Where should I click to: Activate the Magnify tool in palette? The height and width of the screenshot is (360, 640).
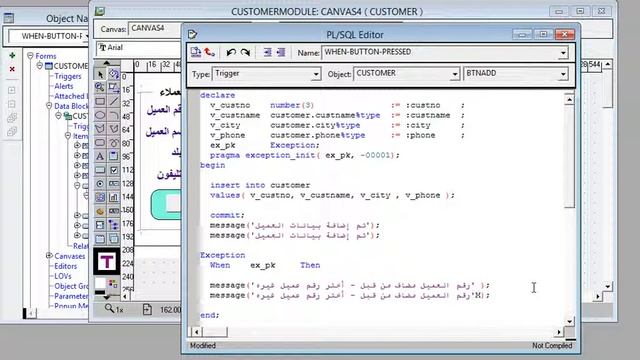(x=100, y=87)
